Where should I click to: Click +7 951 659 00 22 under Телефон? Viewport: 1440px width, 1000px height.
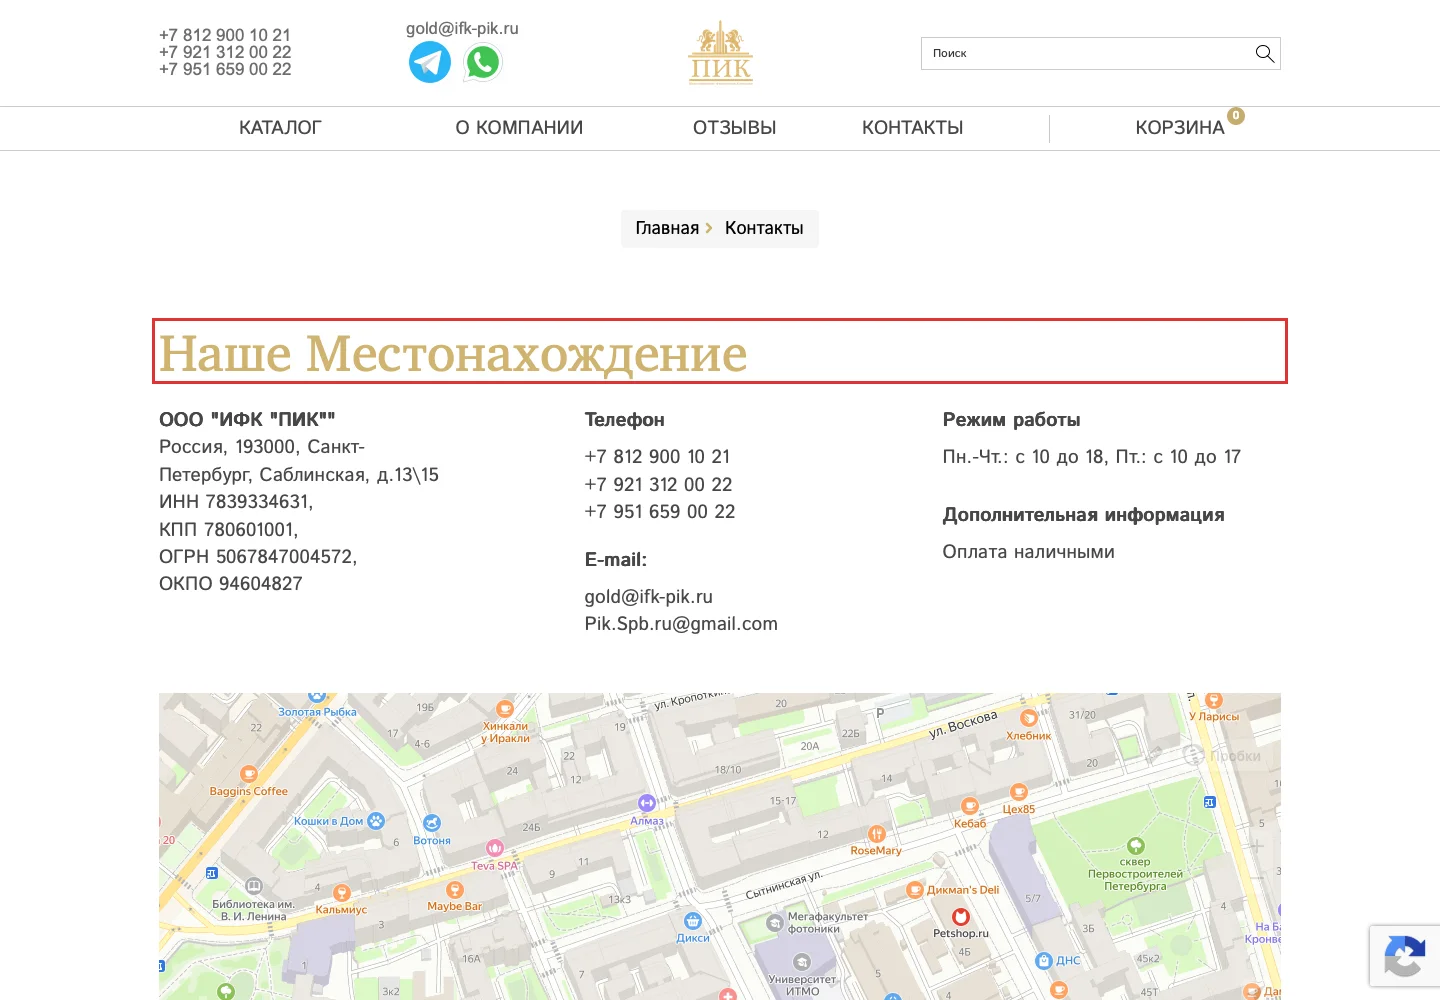[x=660, y=511]
